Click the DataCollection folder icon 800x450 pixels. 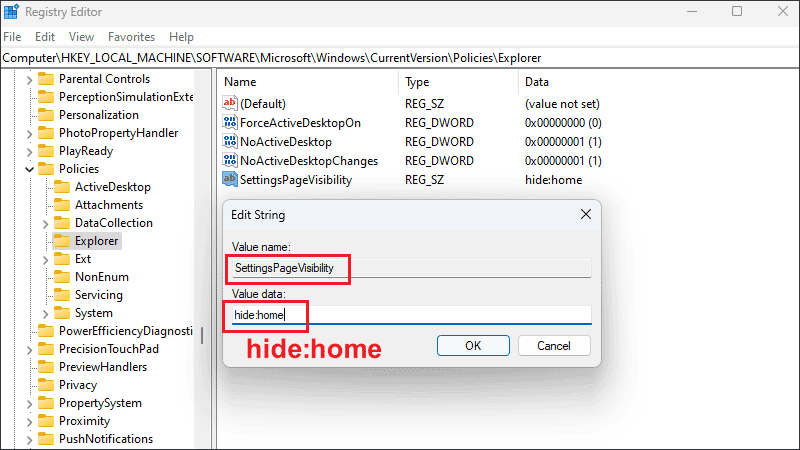pyautogui.click(x=62, y=222)
